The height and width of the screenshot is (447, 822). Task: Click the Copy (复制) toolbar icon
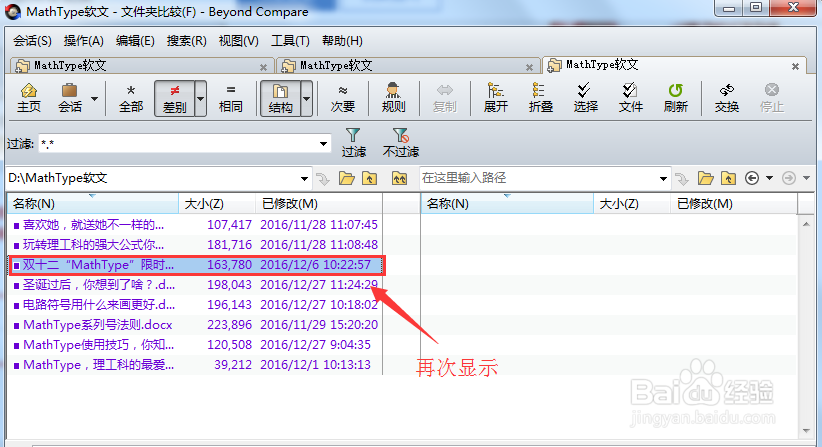[x=445, y=98]
